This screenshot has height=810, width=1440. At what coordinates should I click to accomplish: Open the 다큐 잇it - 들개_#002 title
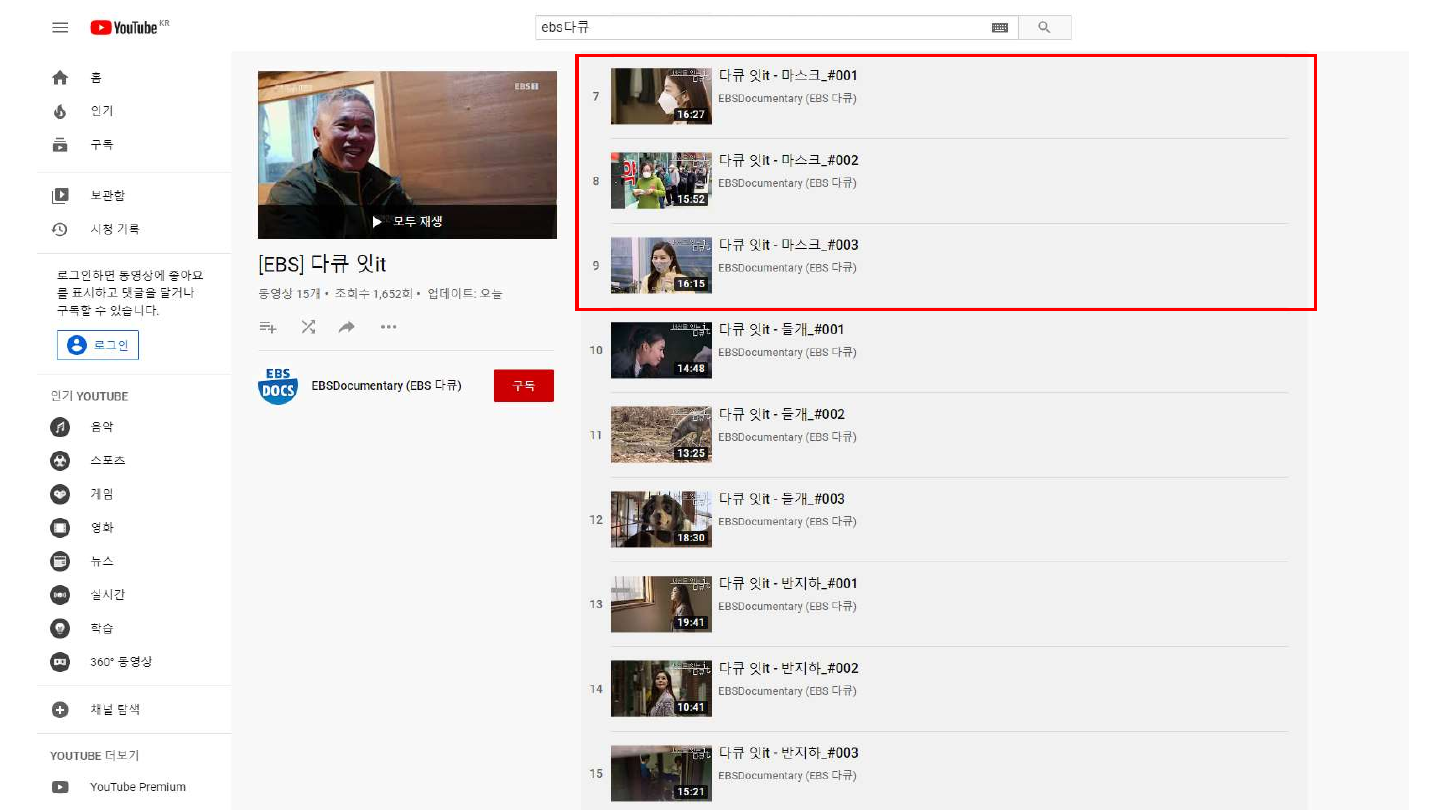point(782,414)
